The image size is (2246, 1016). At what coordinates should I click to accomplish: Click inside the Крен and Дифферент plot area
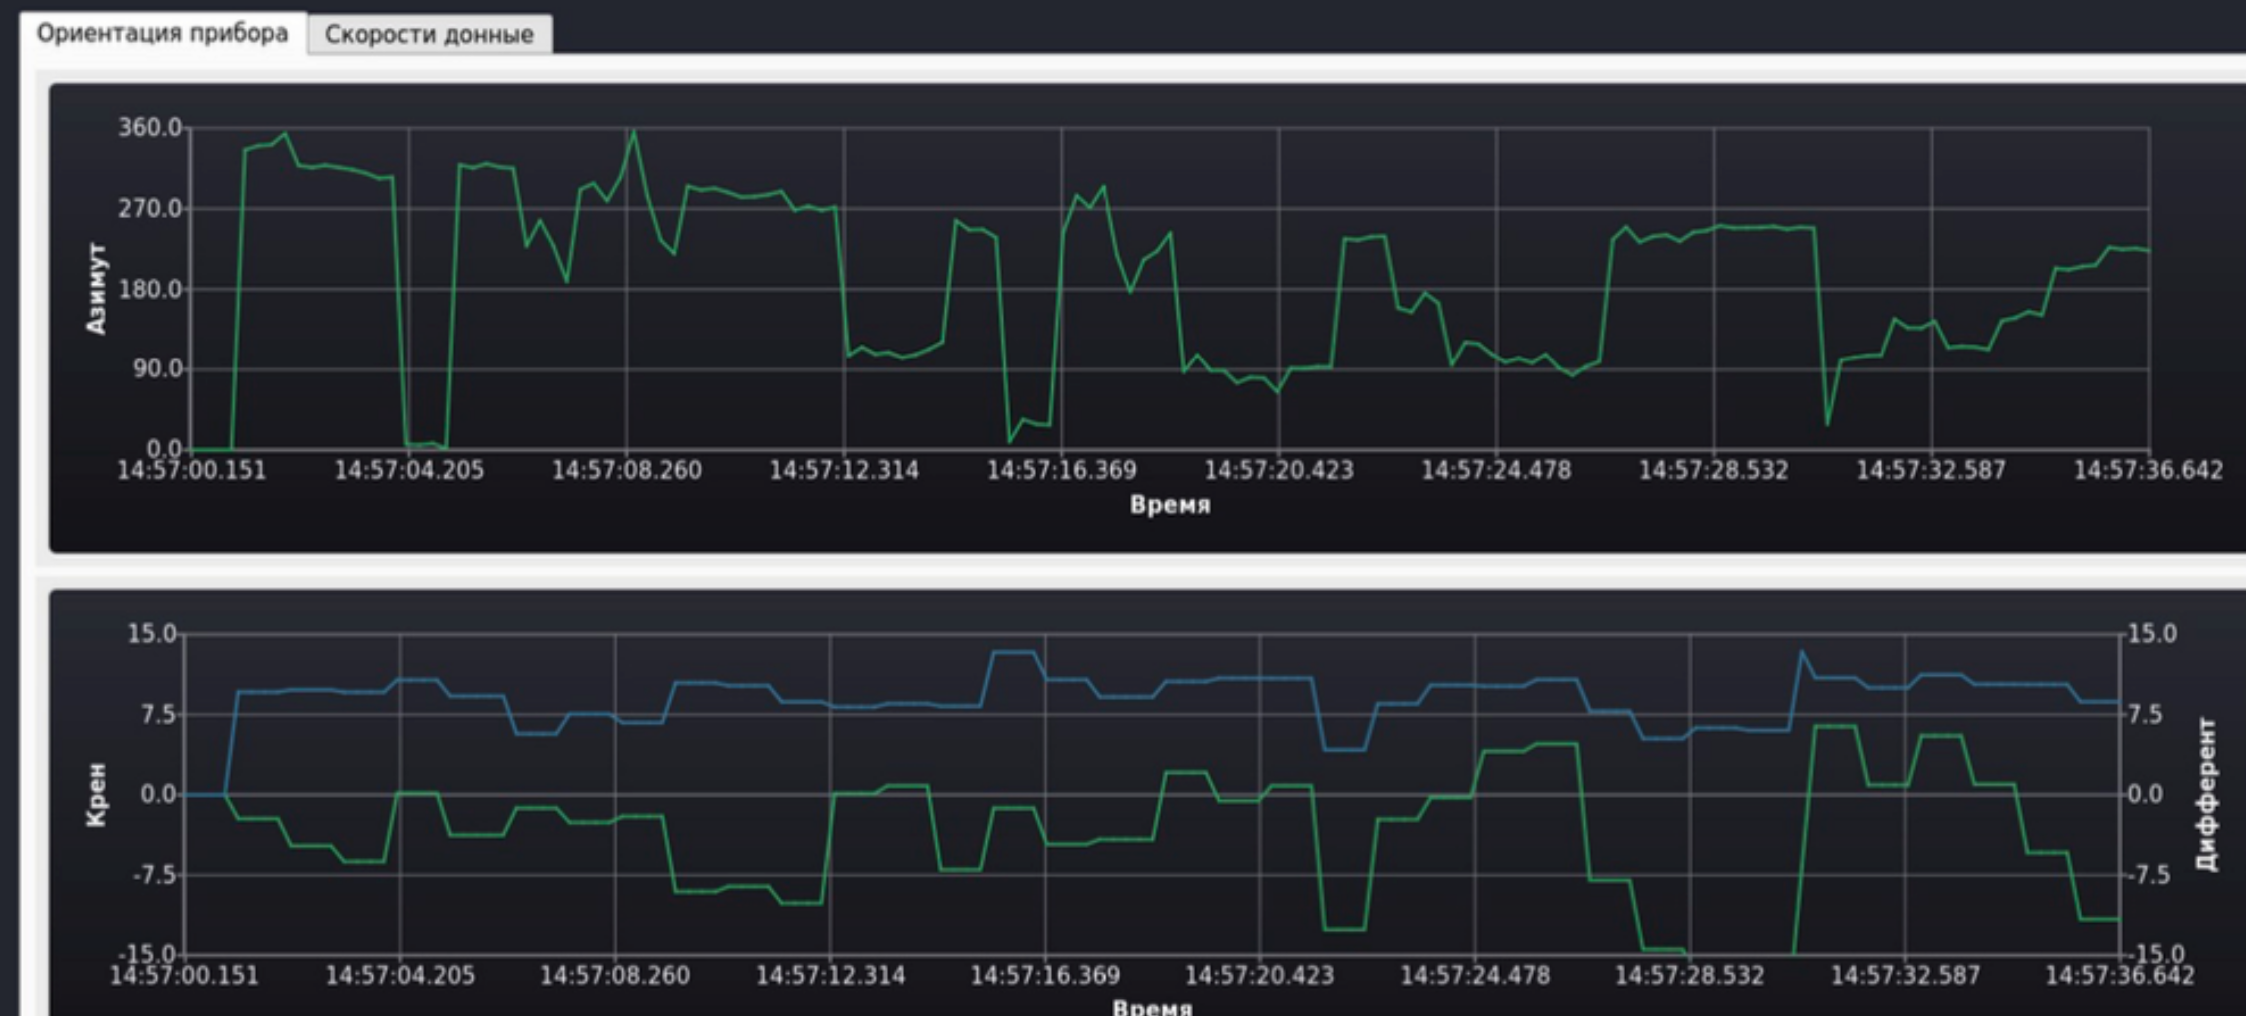coord(1152,795)
